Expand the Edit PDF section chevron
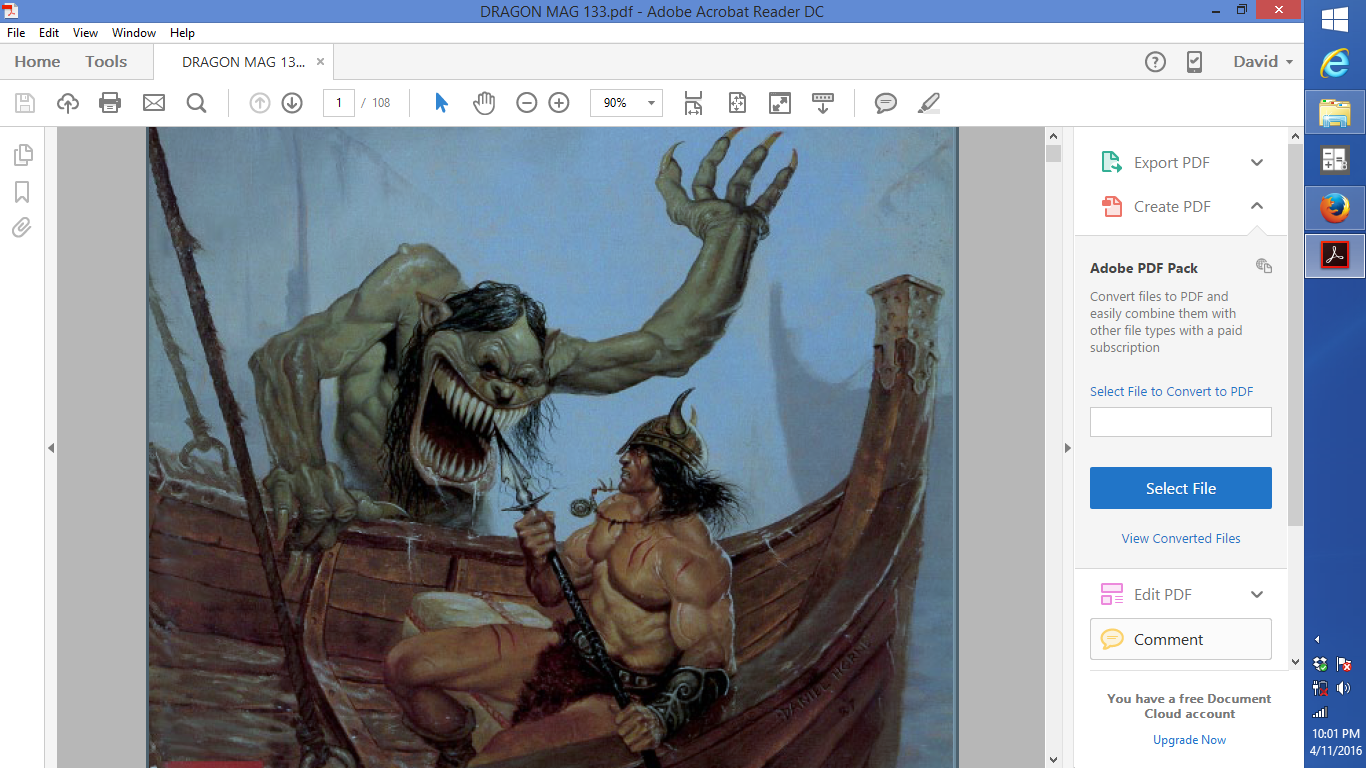The height and width of the screenshot is (768, 1366). click(x=1257, y=595)
